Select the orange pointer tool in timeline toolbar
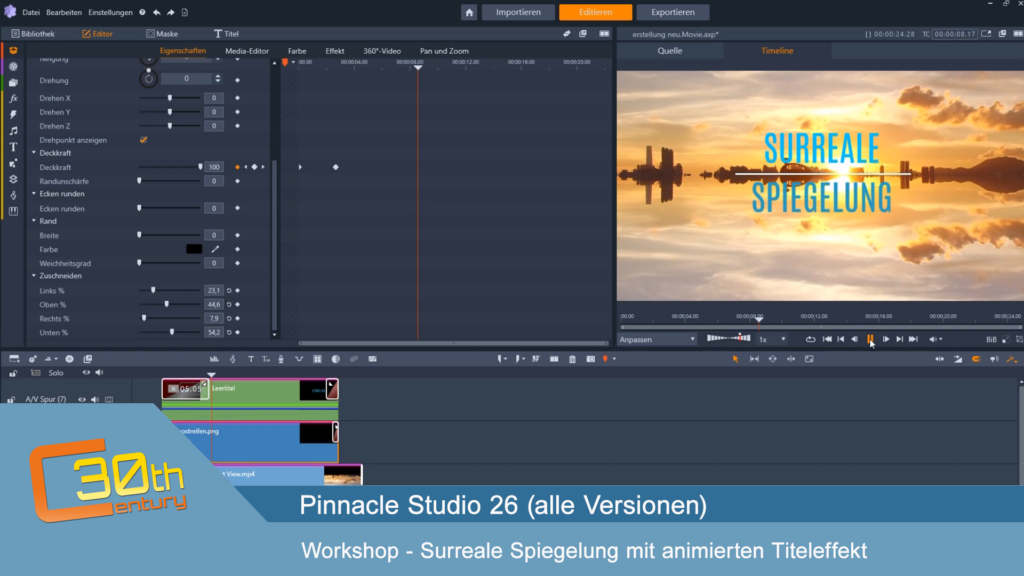Image resolution: width=1024 pixels, height=576 pixels. 735,359
